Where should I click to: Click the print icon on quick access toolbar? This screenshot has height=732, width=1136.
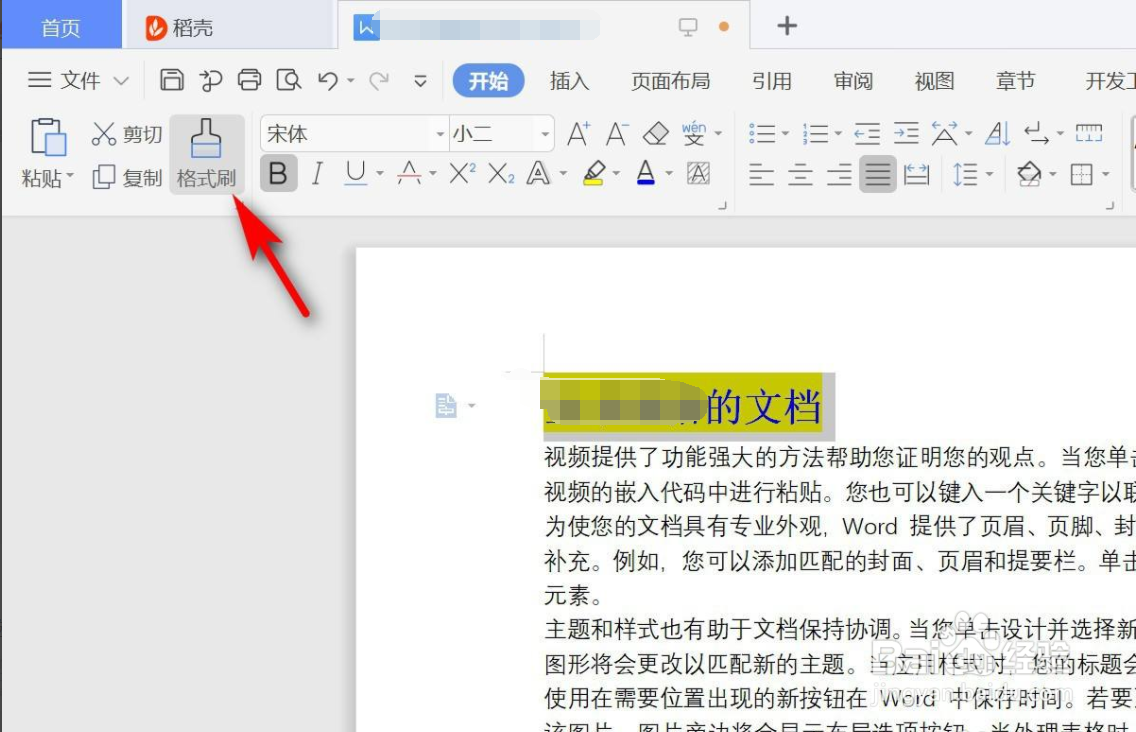point(250,79)
